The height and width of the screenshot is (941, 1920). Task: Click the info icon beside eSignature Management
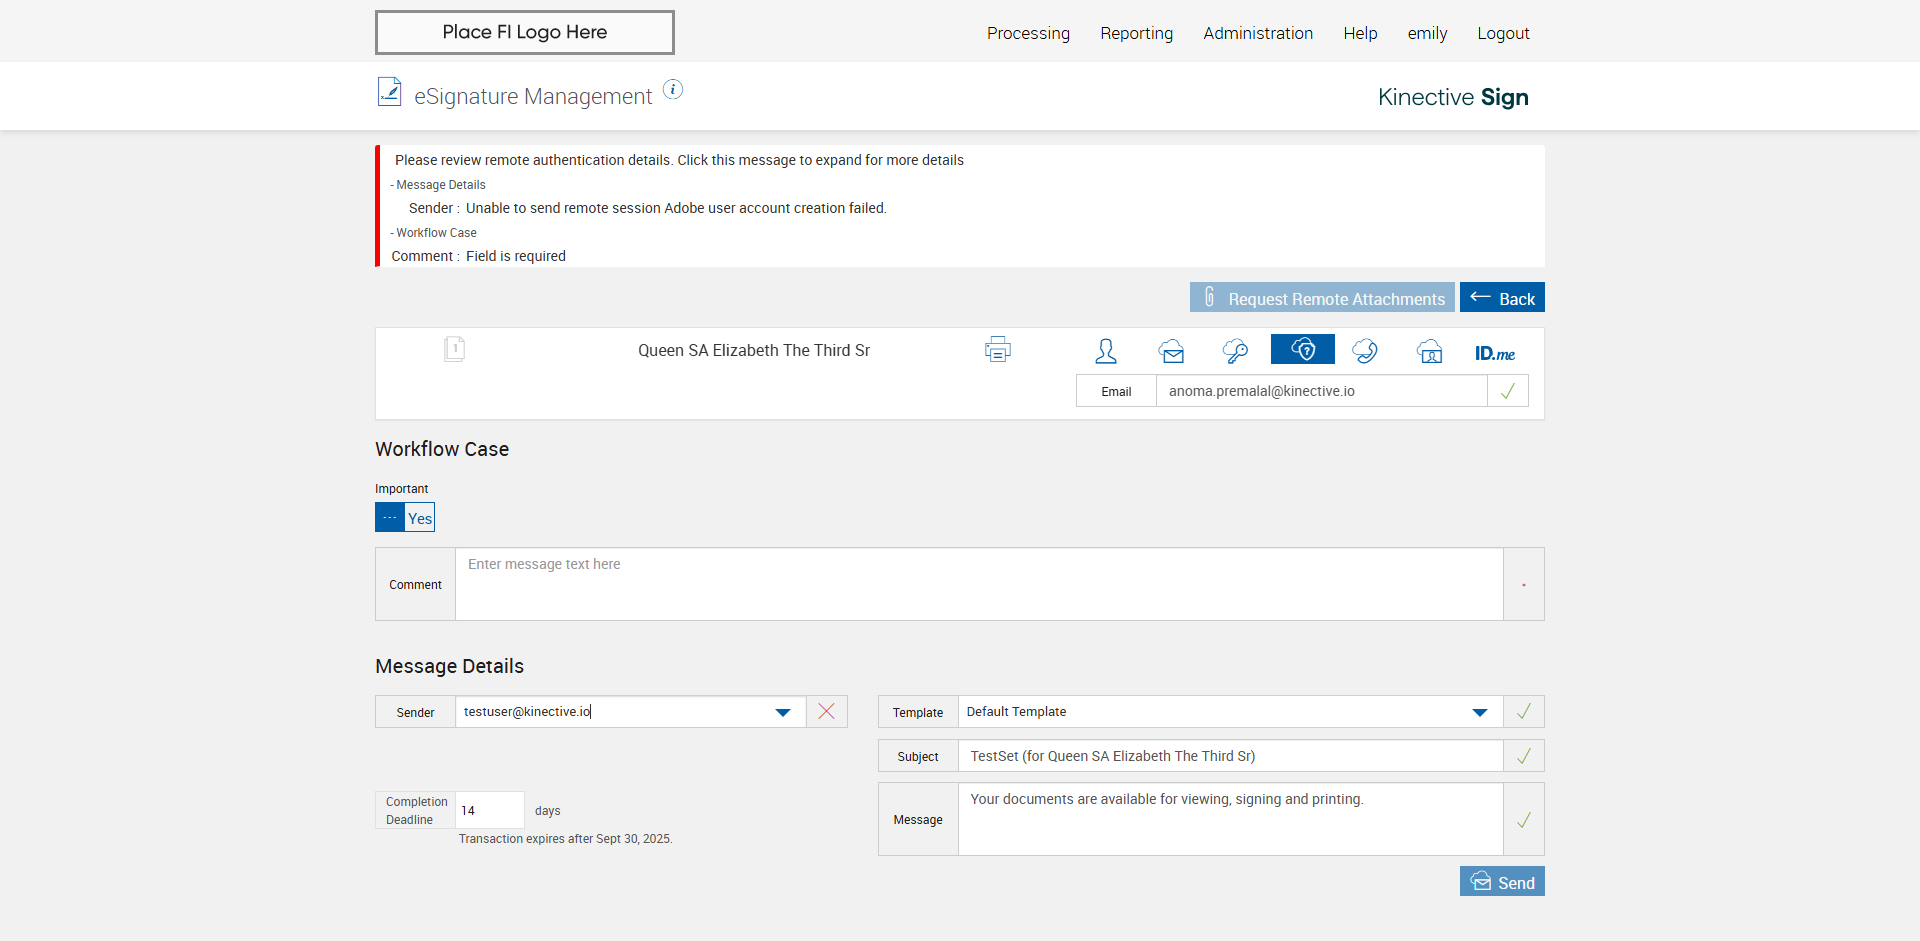673,90
